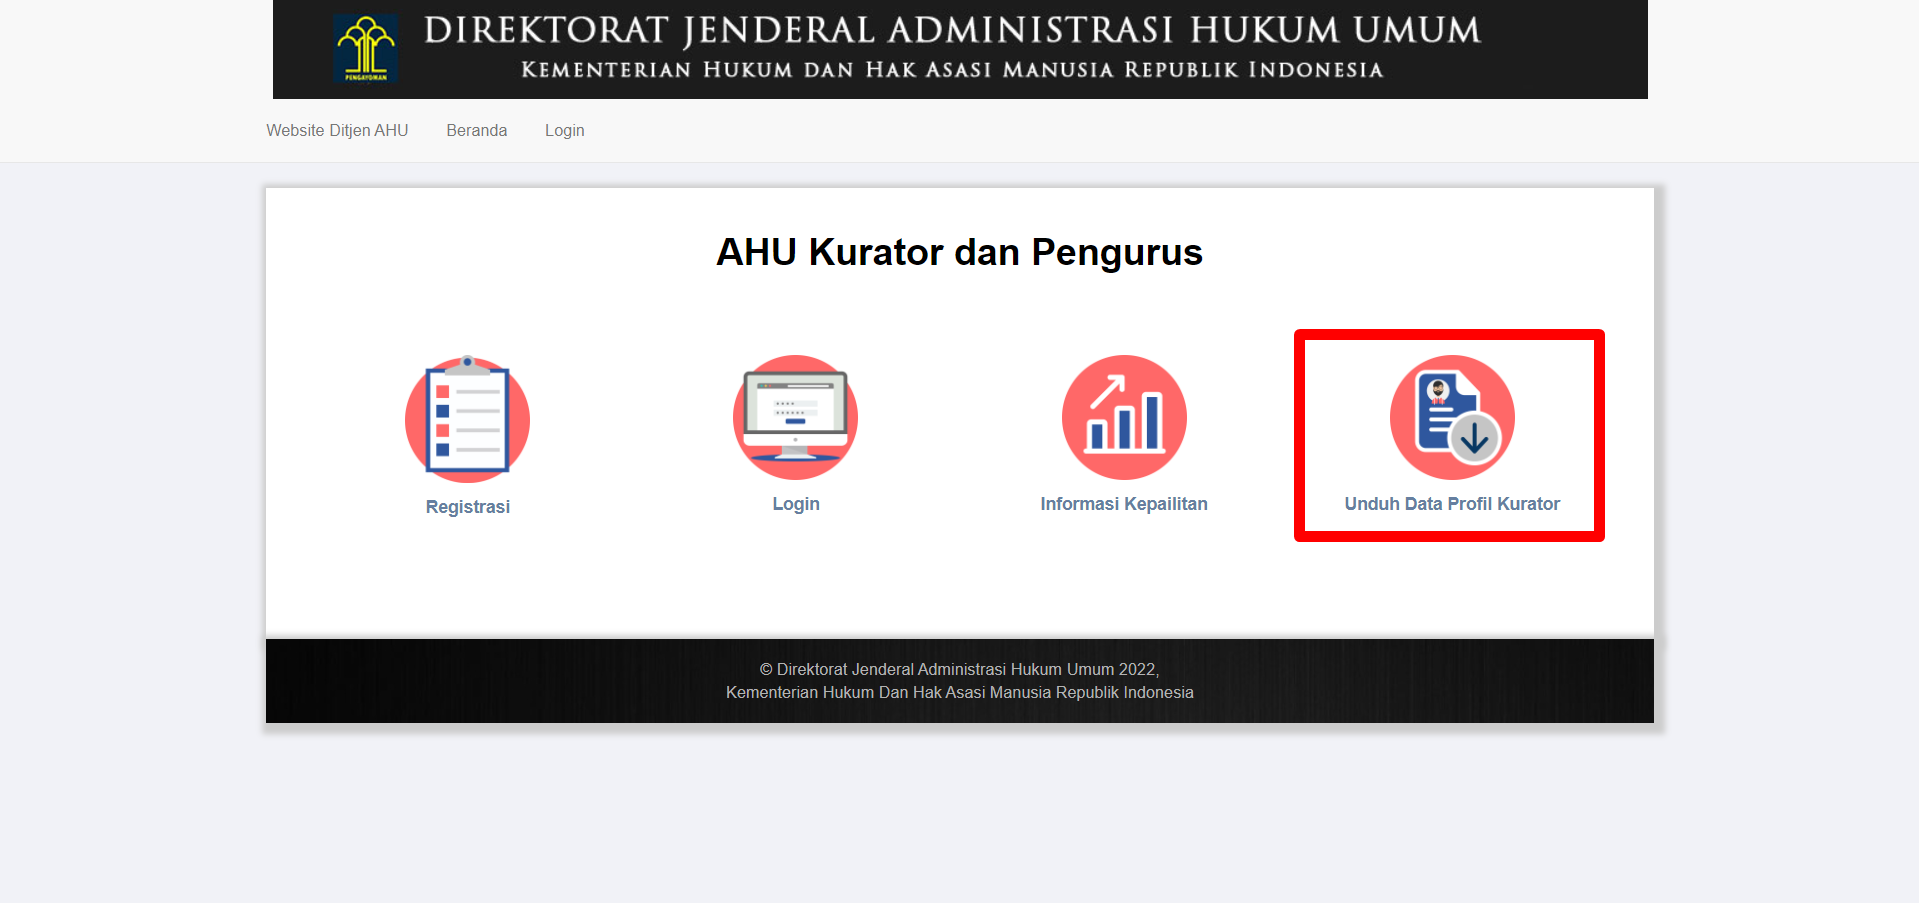The image size is (1919, 903).
Task: Click the Kementerian Hukum banner subtitle
Action: pyautogui.click(x=951, y=70)
